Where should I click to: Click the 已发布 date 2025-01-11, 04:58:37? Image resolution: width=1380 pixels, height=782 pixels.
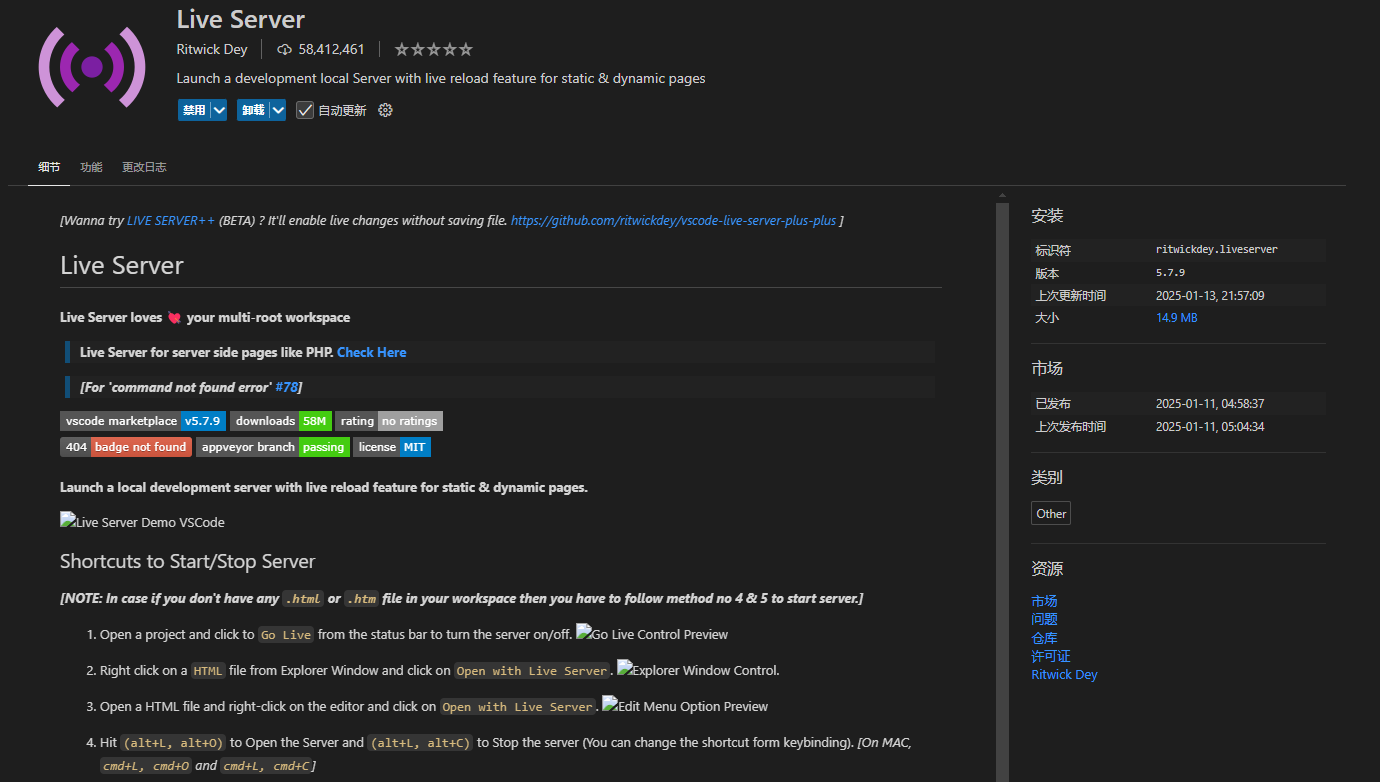[1210, 404]
